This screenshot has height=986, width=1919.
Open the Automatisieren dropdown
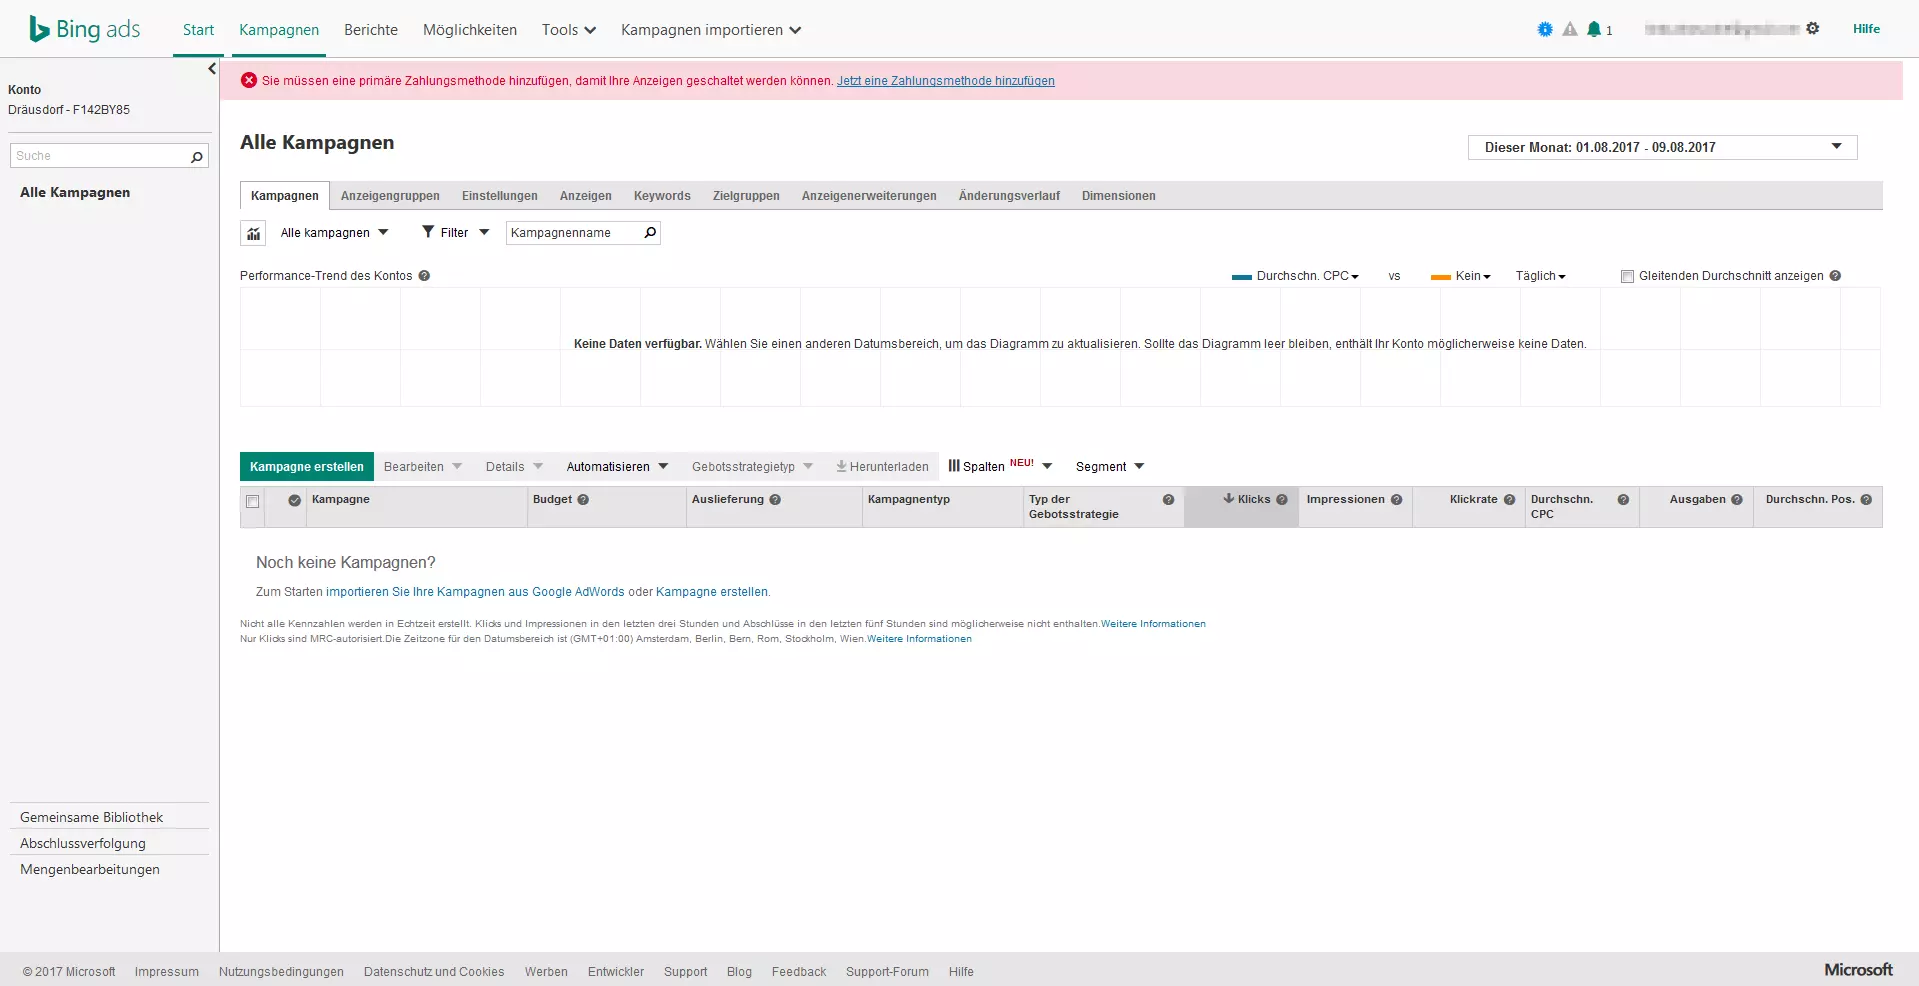click(617, 467)
